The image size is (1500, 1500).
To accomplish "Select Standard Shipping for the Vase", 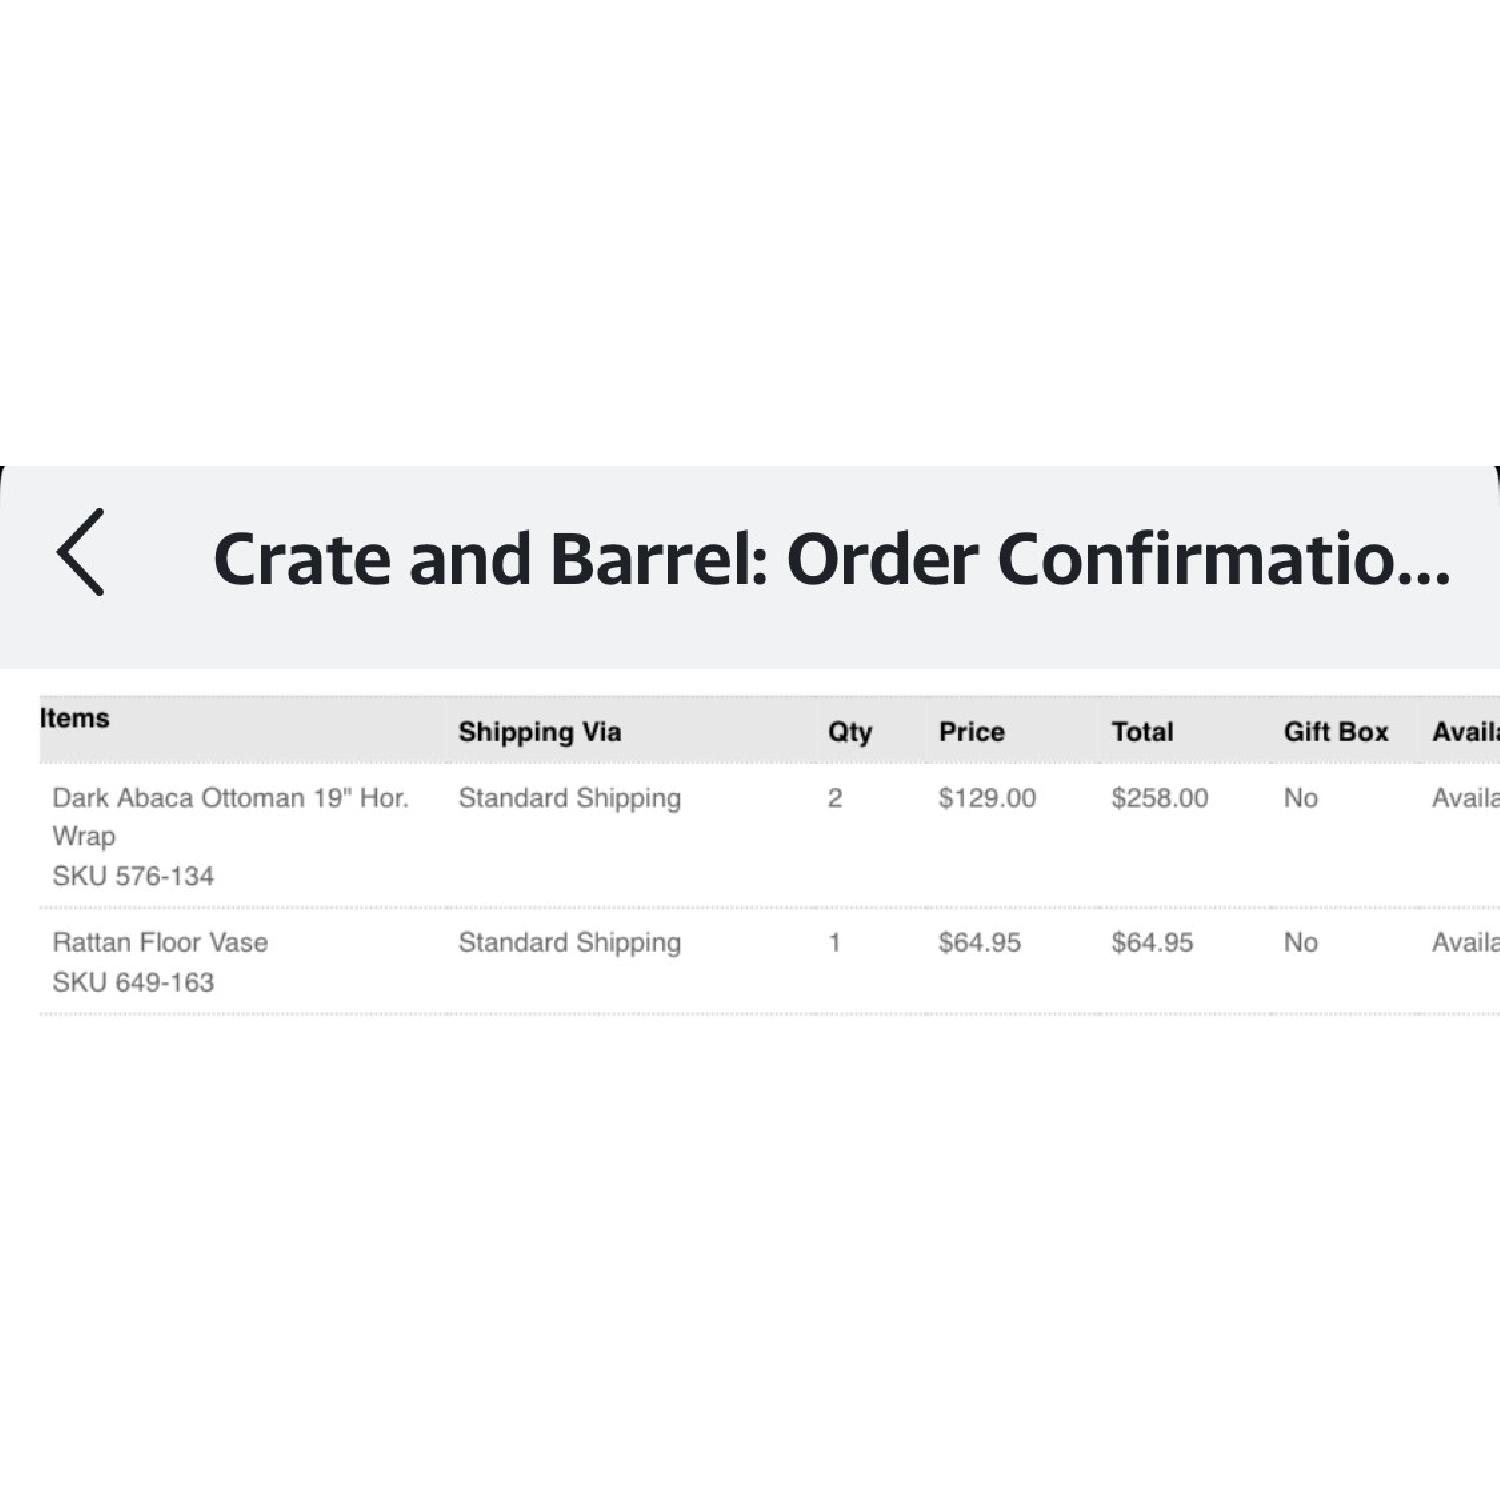I will (568, 942).
